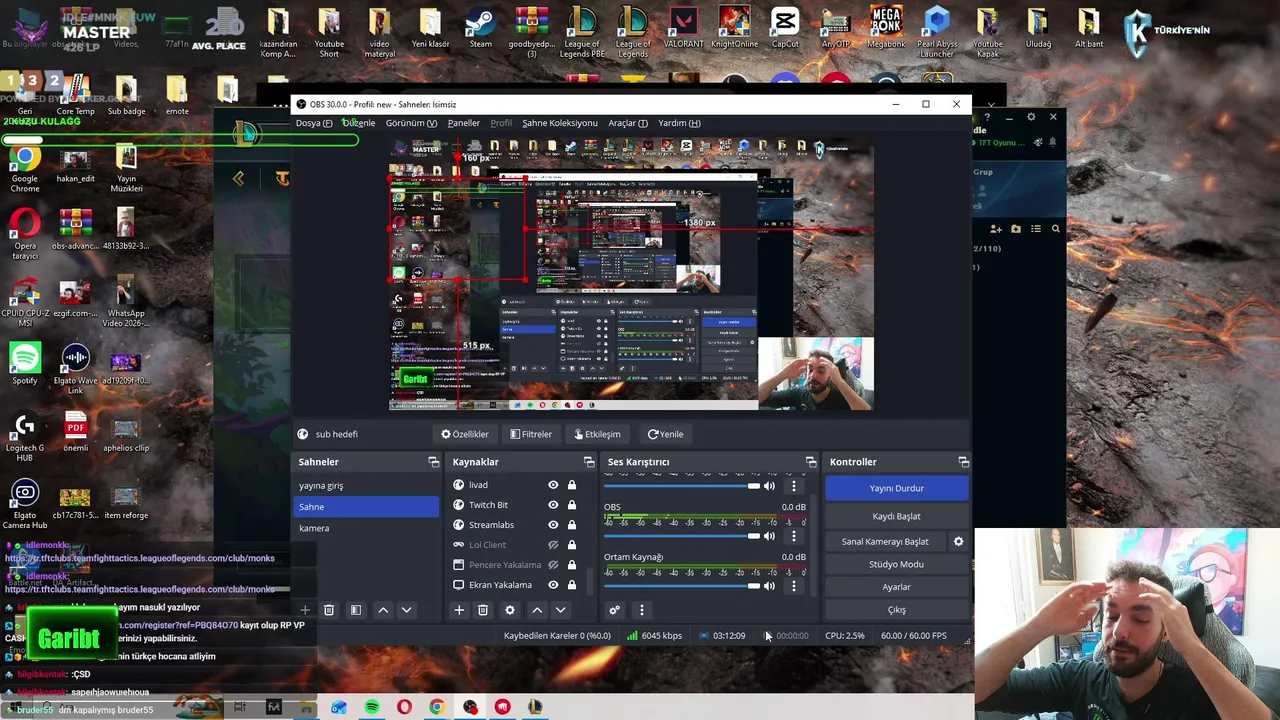The image size is (1280, 720).
Task: Open Spotify from the Windows taskbar
Action: point(371,707)
